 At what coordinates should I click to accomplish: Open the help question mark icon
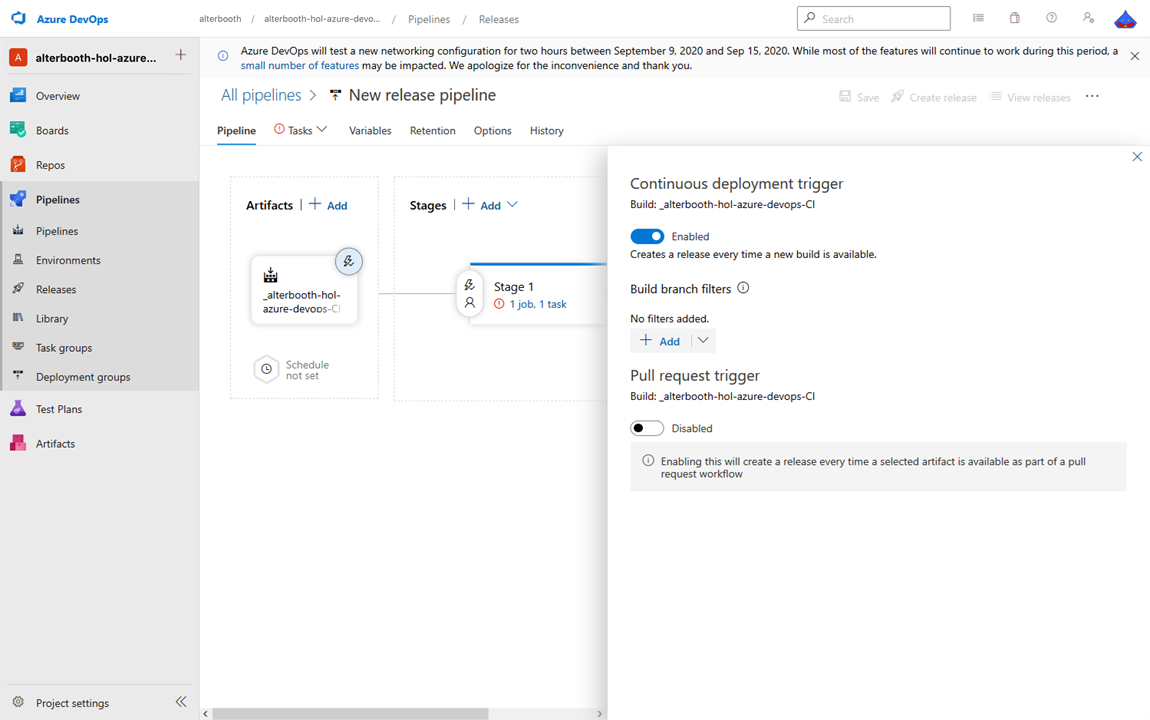coord(1052,18)
